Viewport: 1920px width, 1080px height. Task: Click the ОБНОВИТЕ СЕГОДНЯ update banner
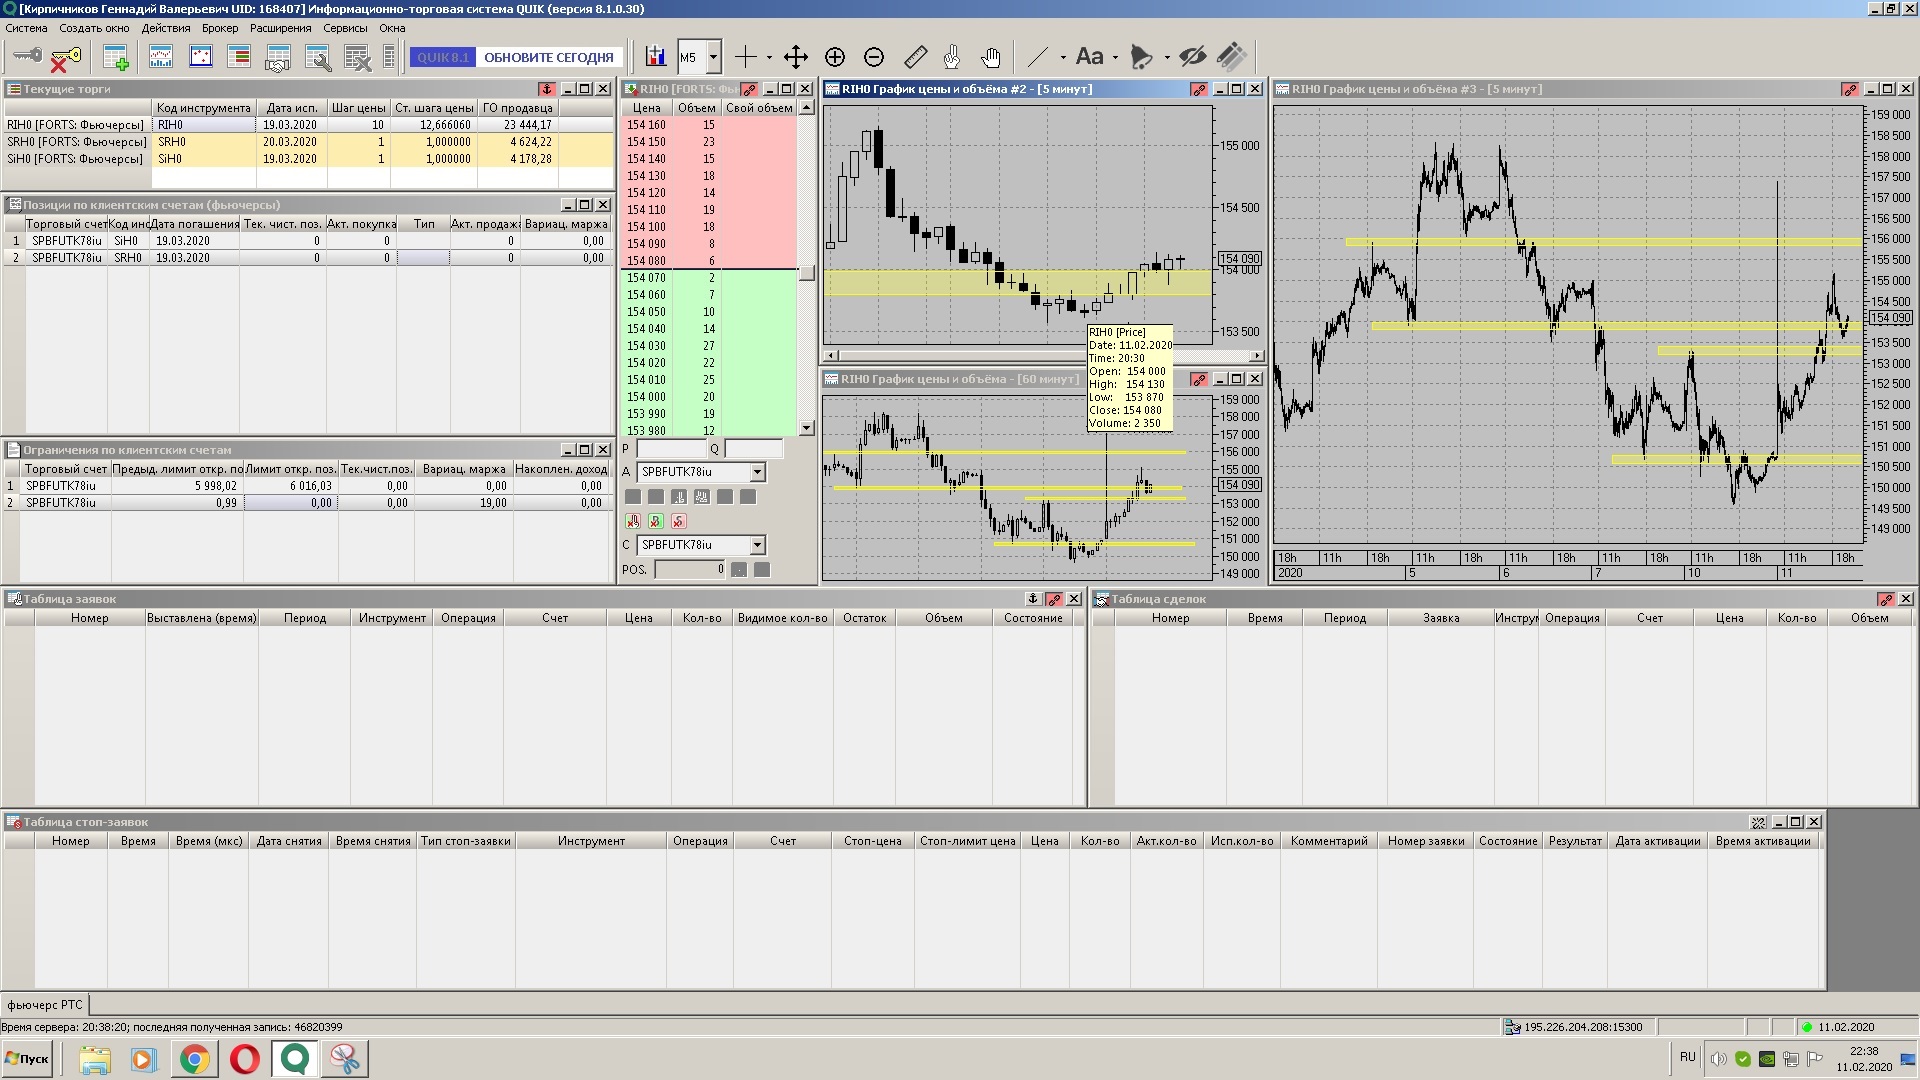(x=548, y=57)
